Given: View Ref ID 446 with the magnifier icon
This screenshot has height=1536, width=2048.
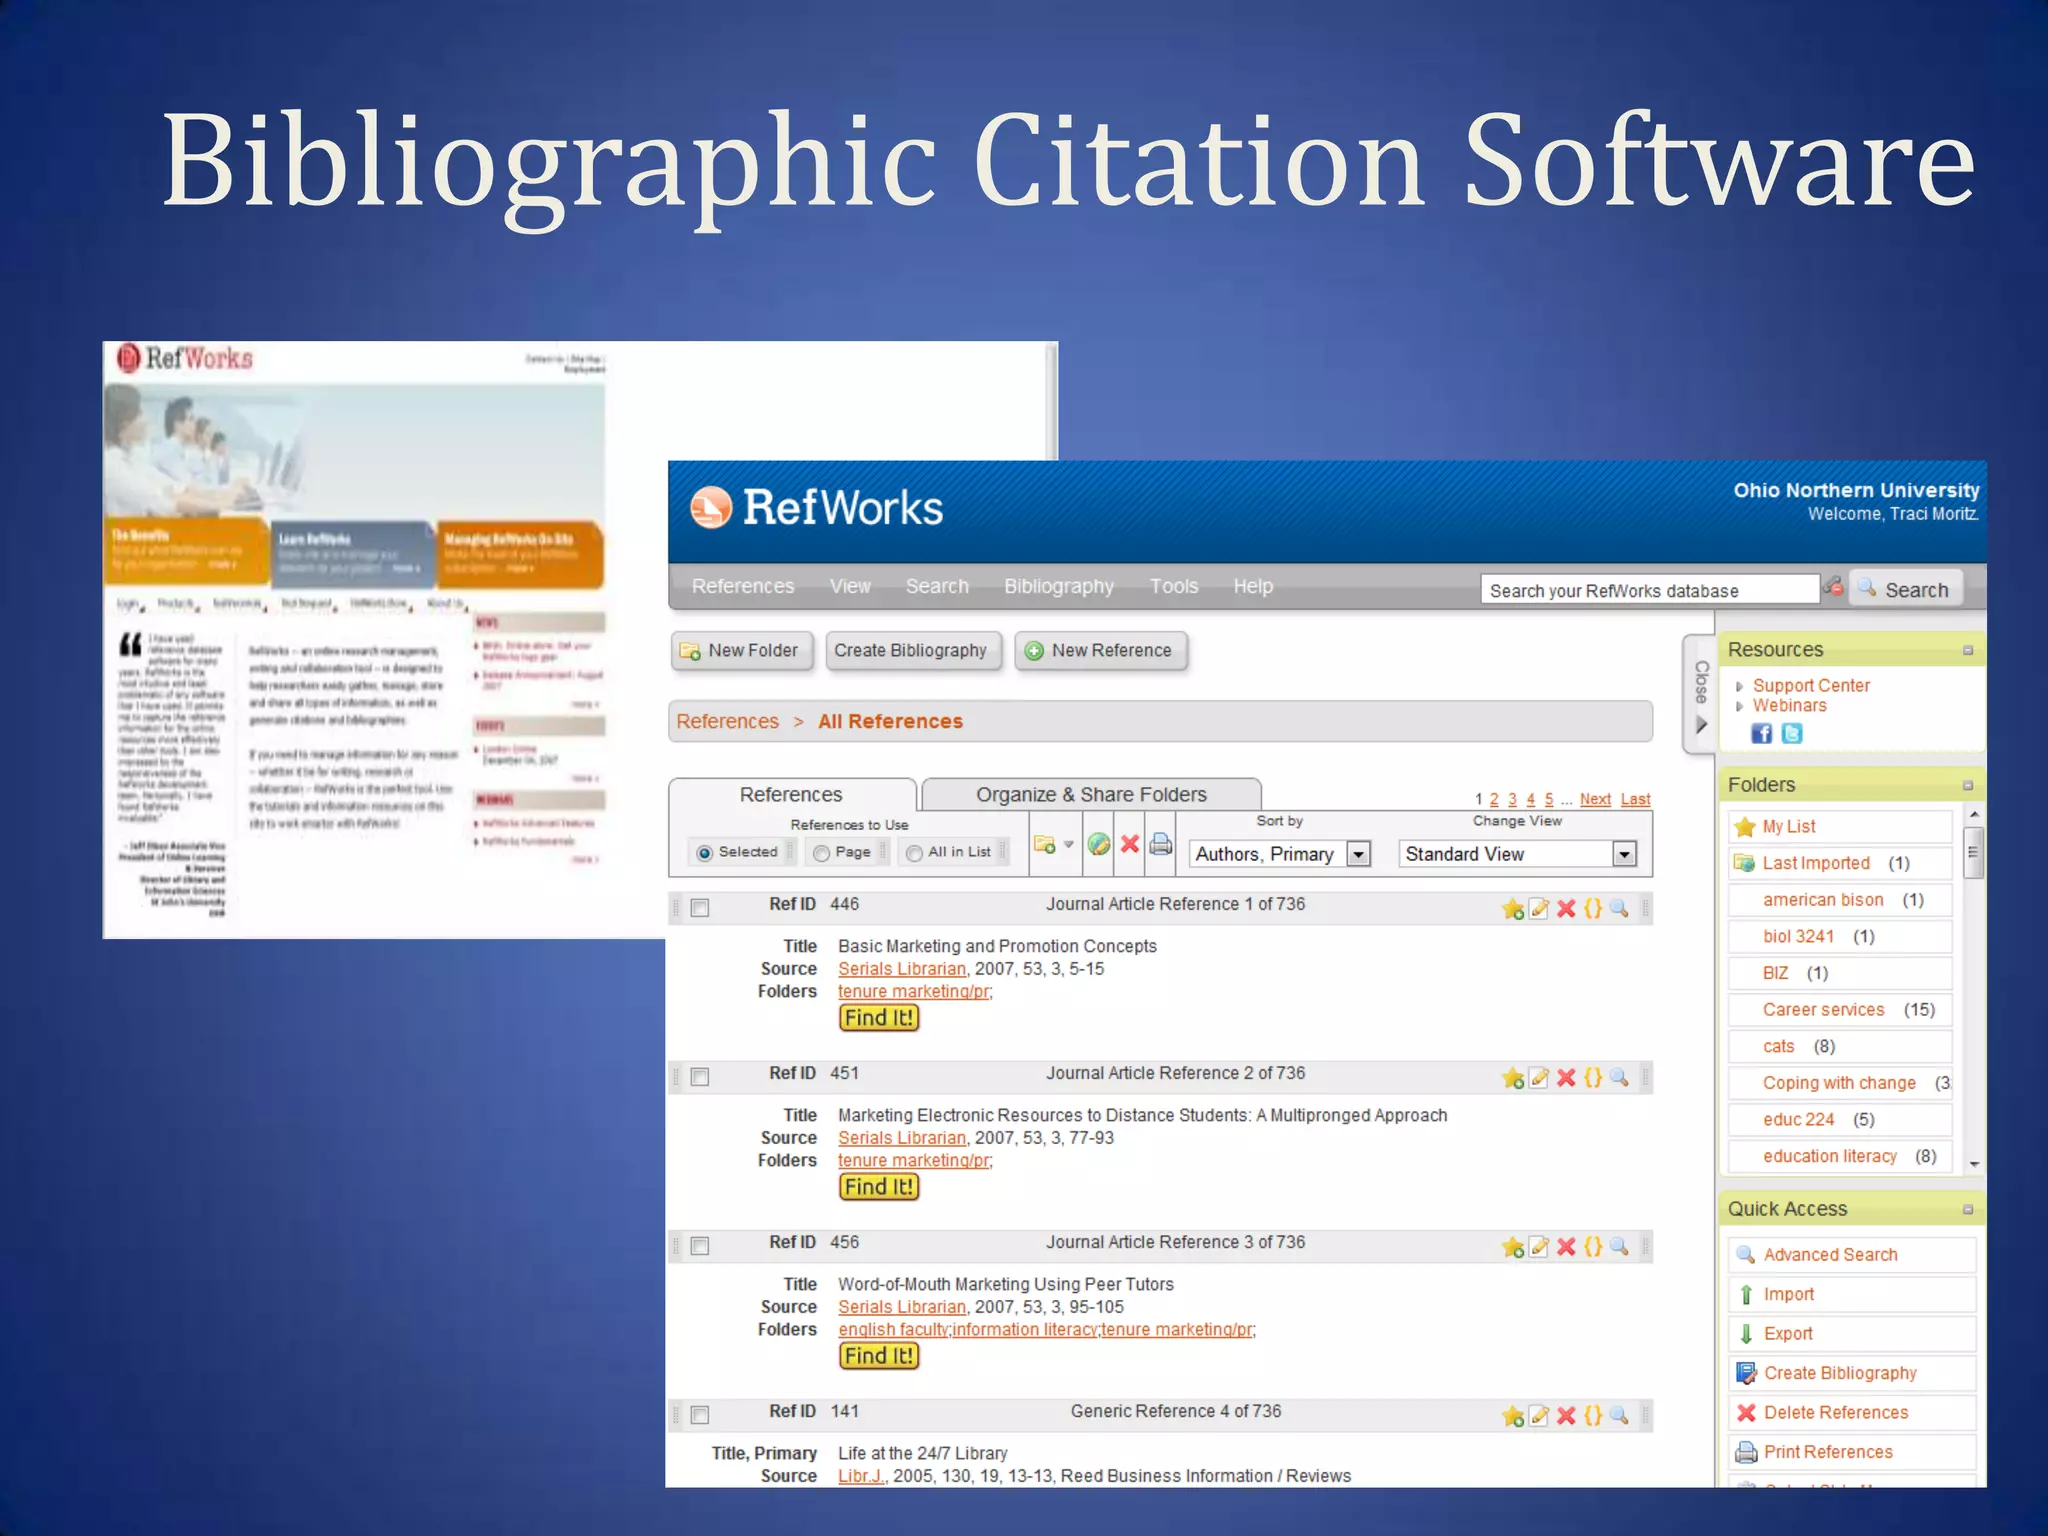Looking at the screenshot, I should (x=1619, y=909).
